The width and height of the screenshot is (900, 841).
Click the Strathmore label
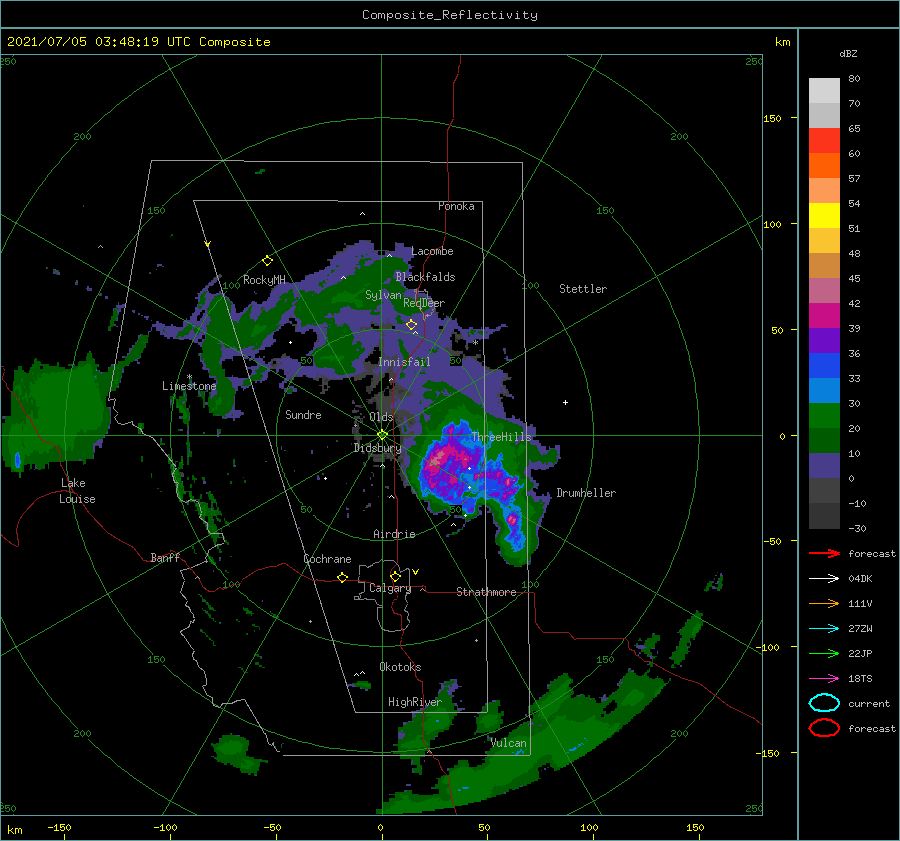pyautogui.click(x=486, y=592)
